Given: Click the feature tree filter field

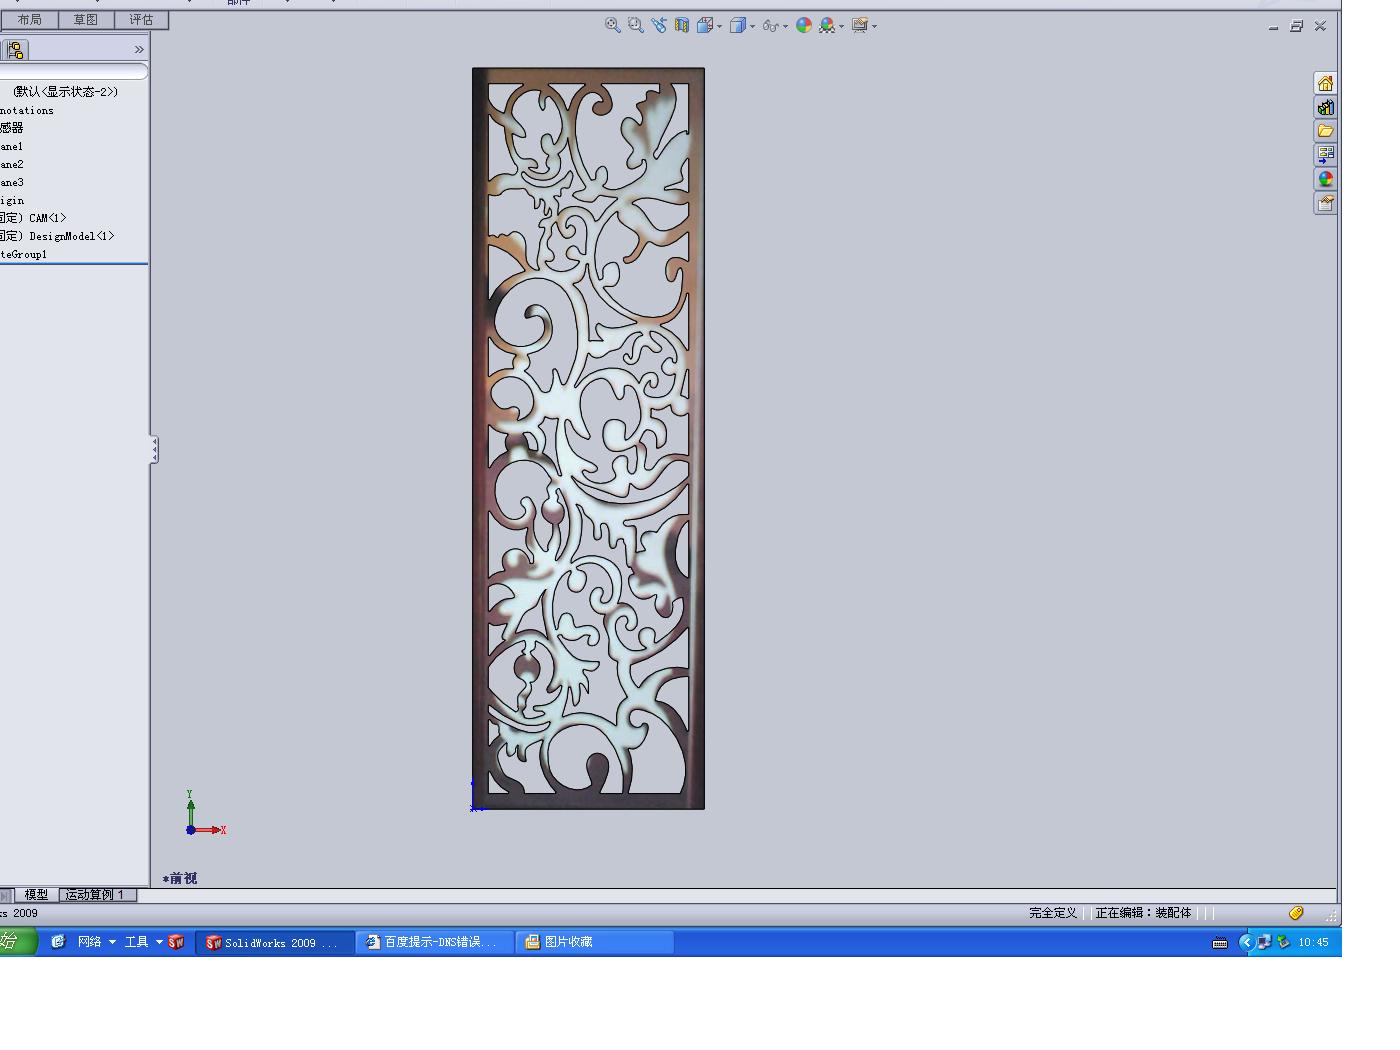Looking at the screenshot, I should click(x=73, y=71).
